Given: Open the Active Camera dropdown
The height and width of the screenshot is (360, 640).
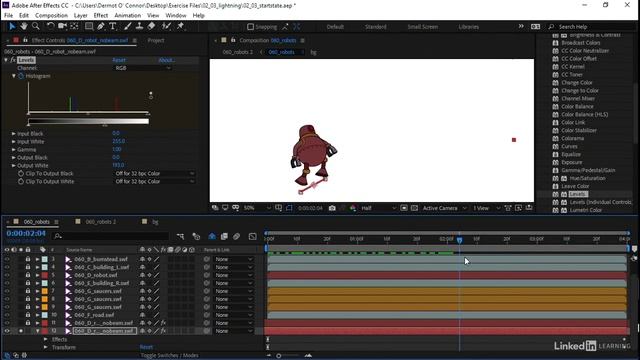Looking at the screenshot, I should coord(444,208).
